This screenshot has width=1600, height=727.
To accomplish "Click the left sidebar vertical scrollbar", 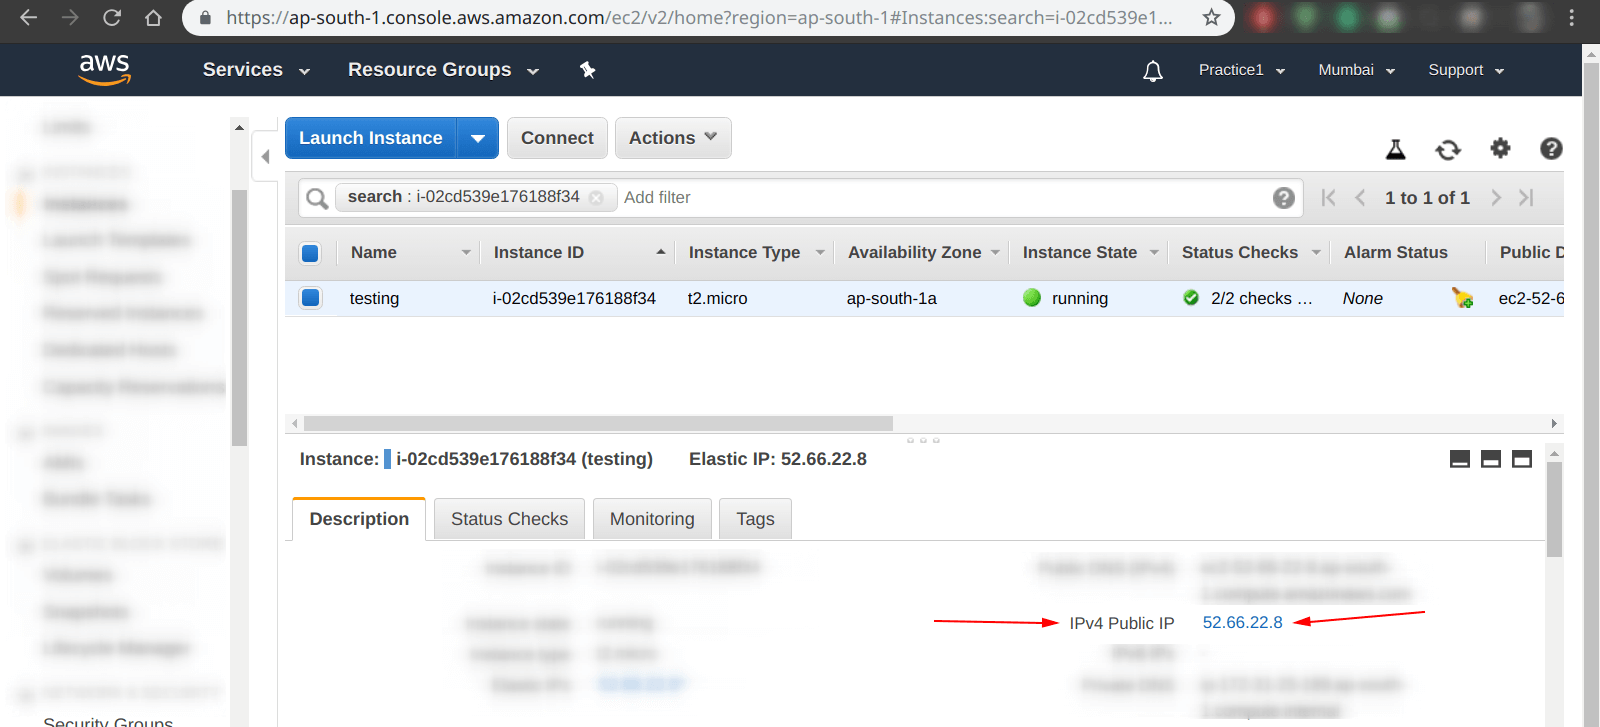I will coord(239,317).
